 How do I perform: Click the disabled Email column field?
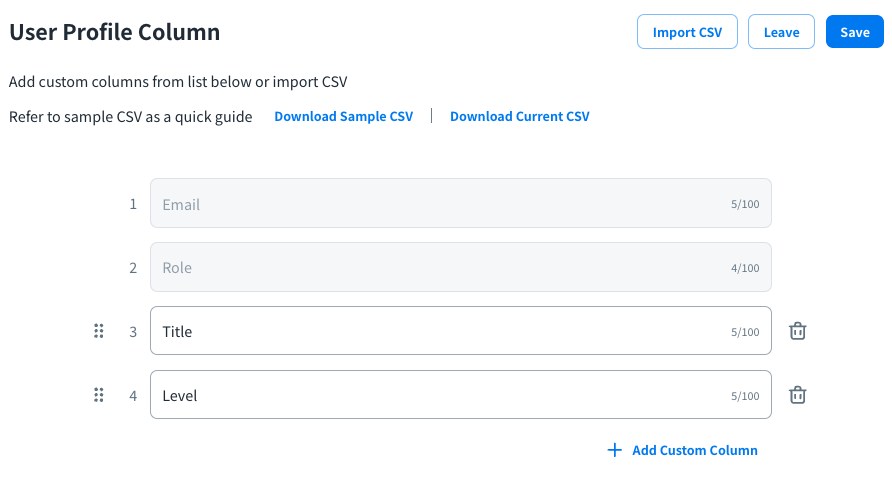pyautogui.click(x=440, y=204)
